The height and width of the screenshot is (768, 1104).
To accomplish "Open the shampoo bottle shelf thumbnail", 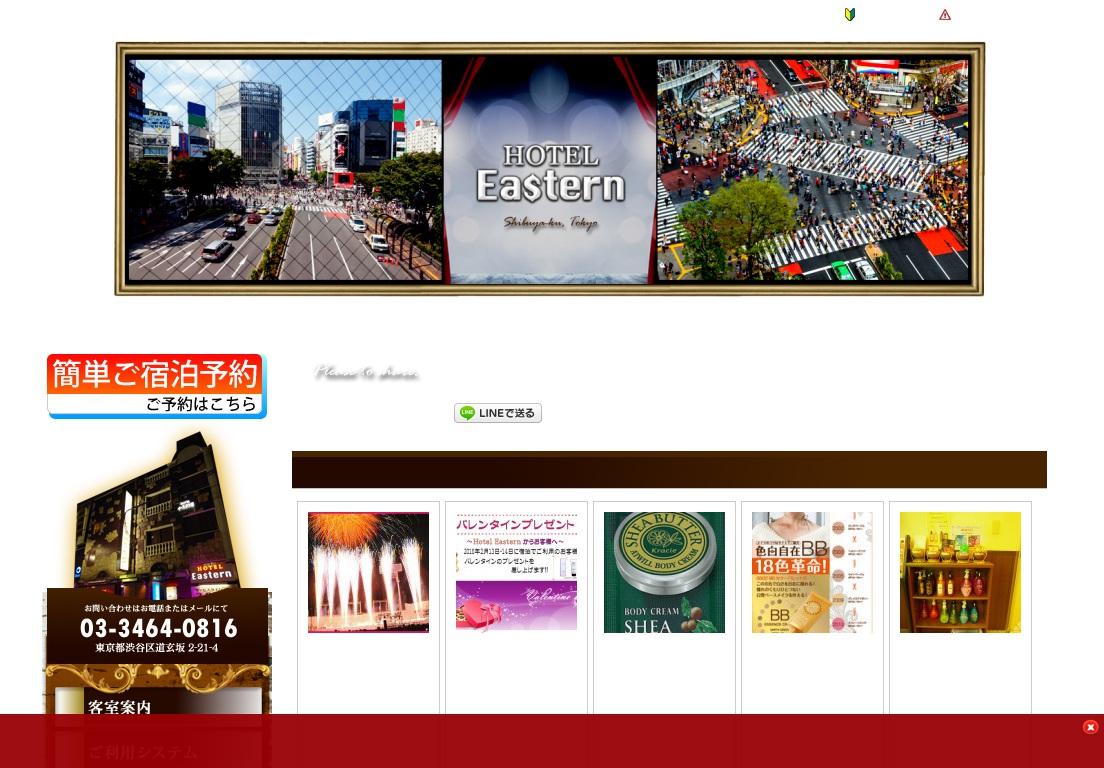I will [x=960, y=572].
